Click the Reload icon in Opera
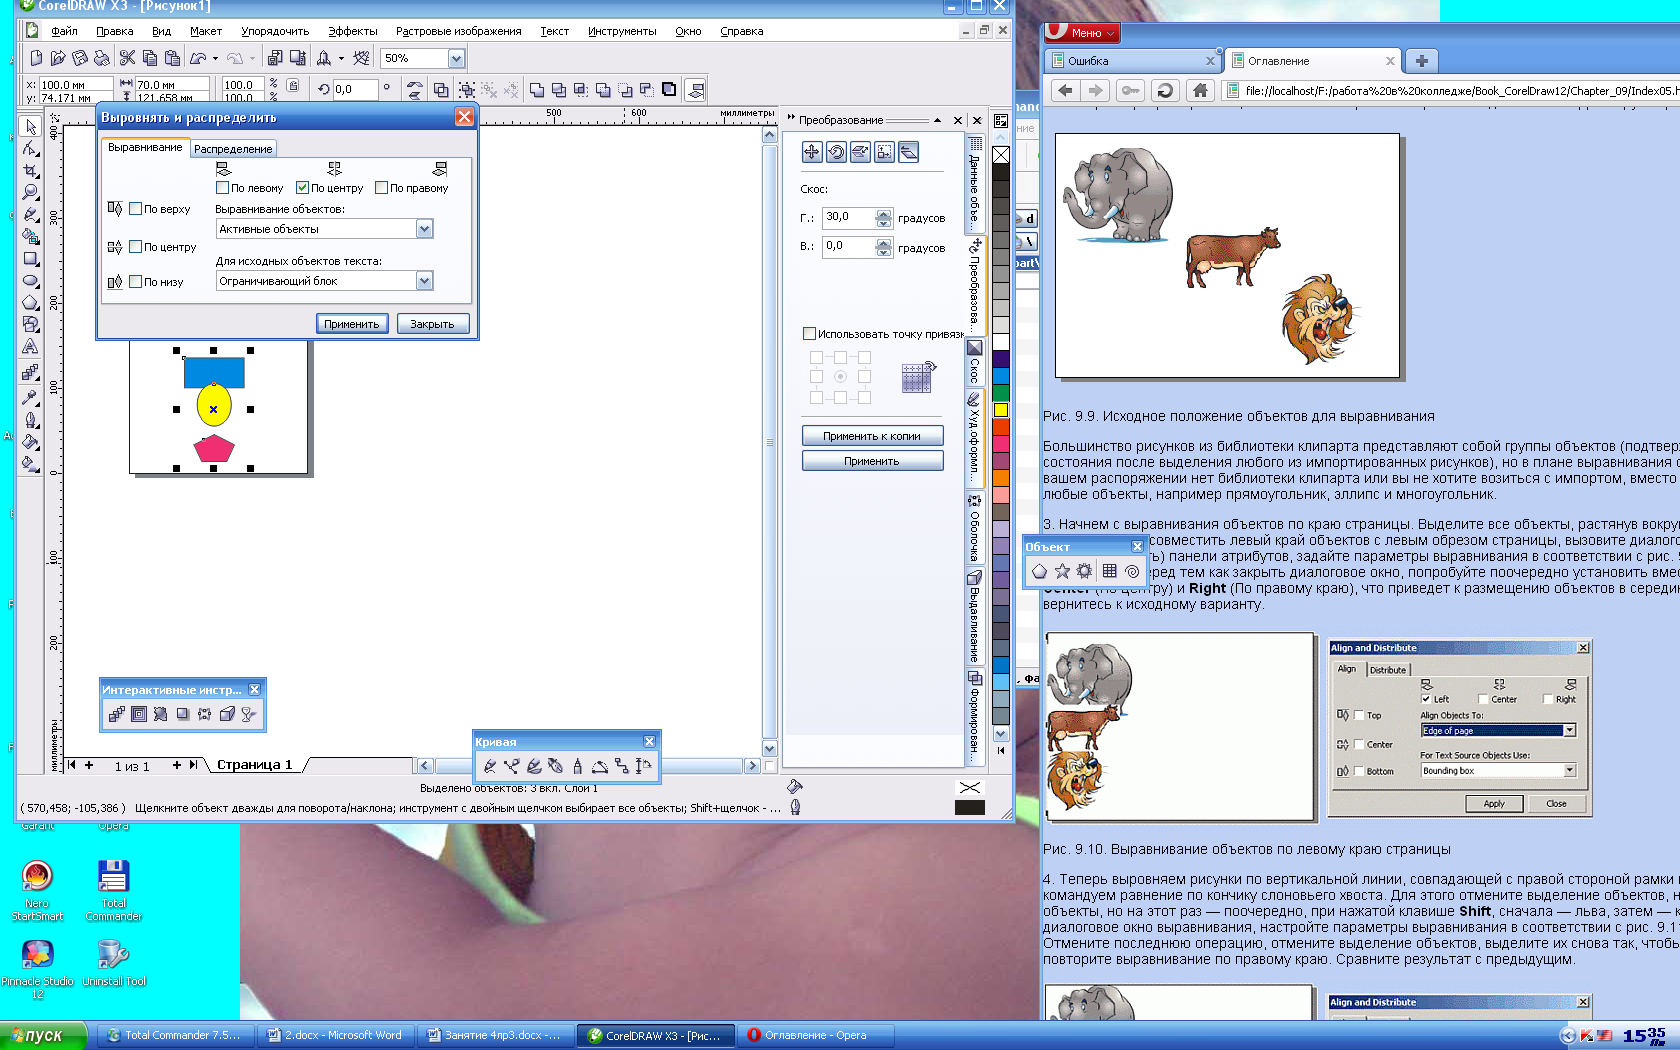 click(1165, 90)
